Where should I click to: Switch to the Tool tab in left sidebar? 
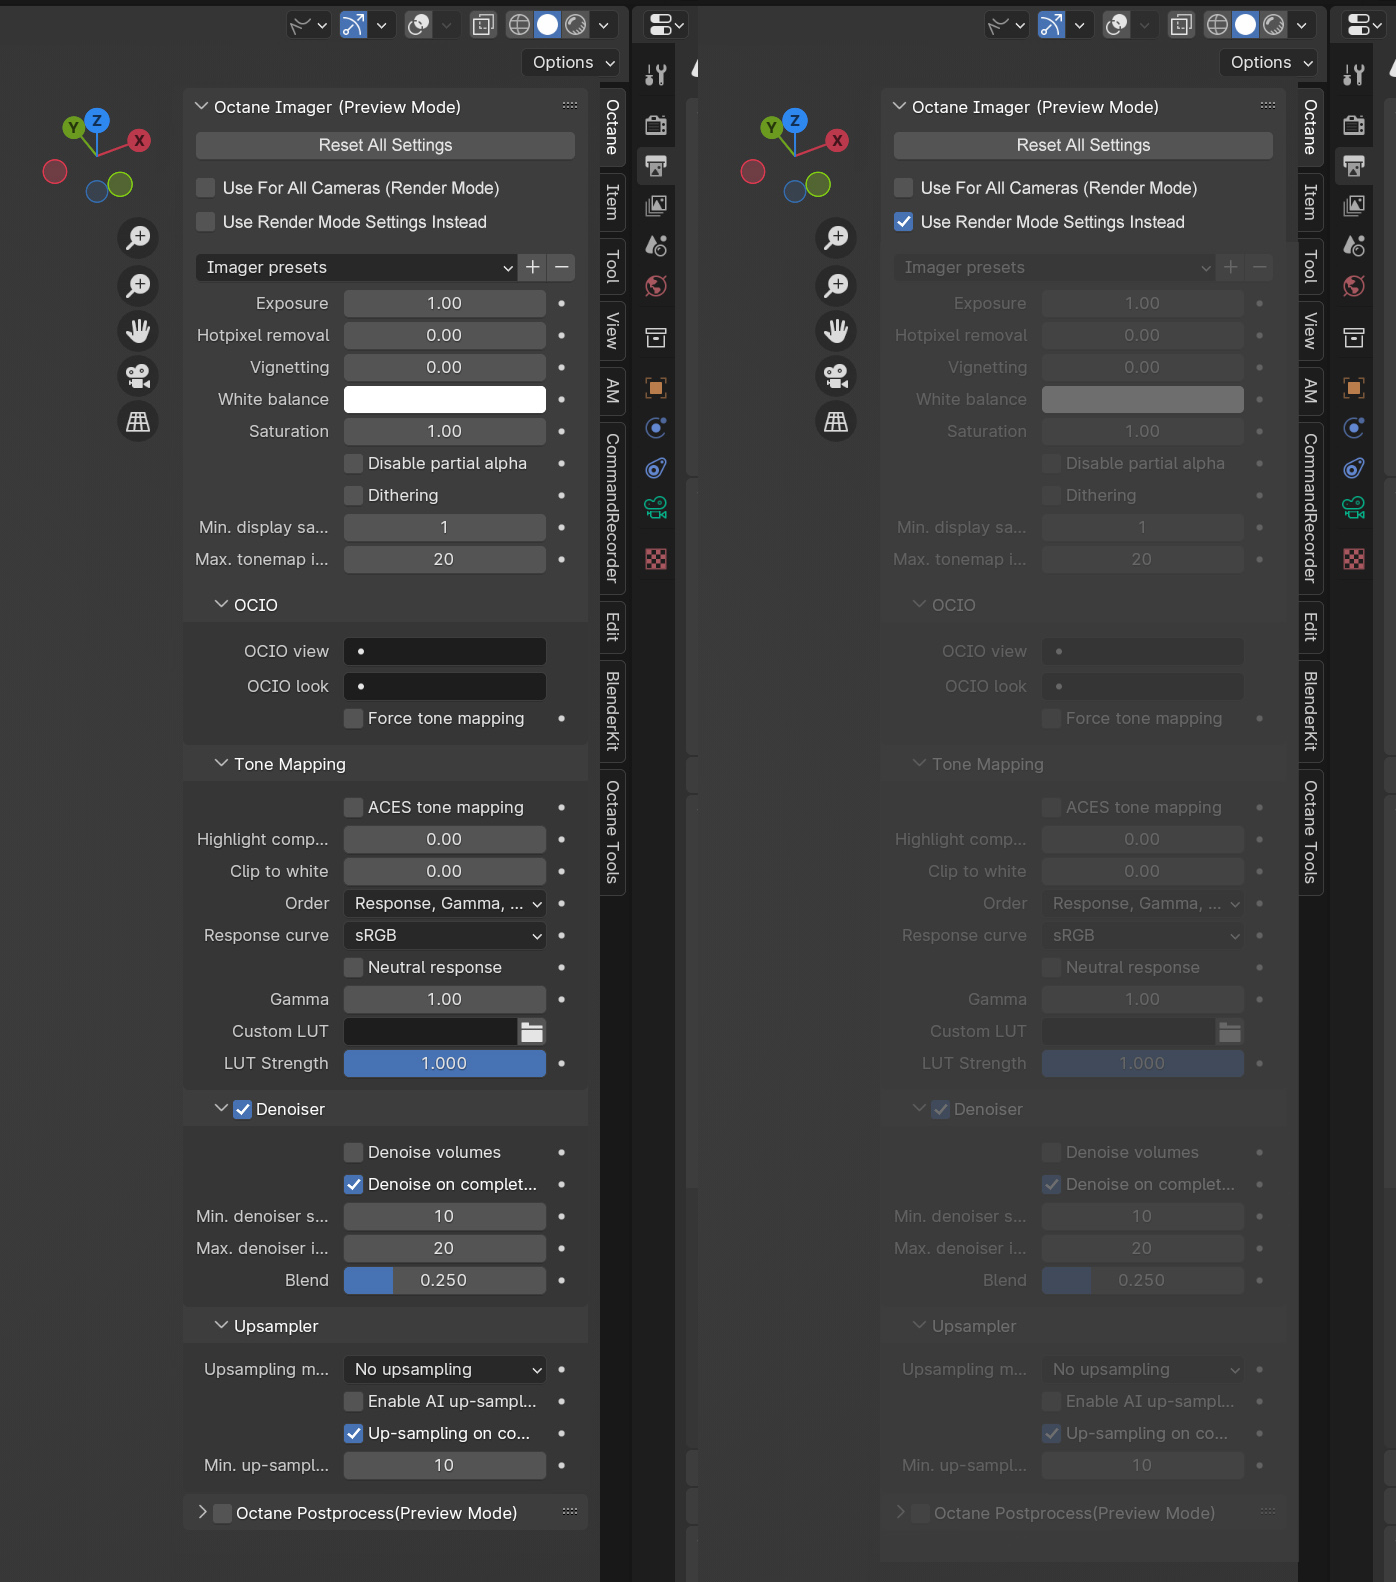pos(612,267)
